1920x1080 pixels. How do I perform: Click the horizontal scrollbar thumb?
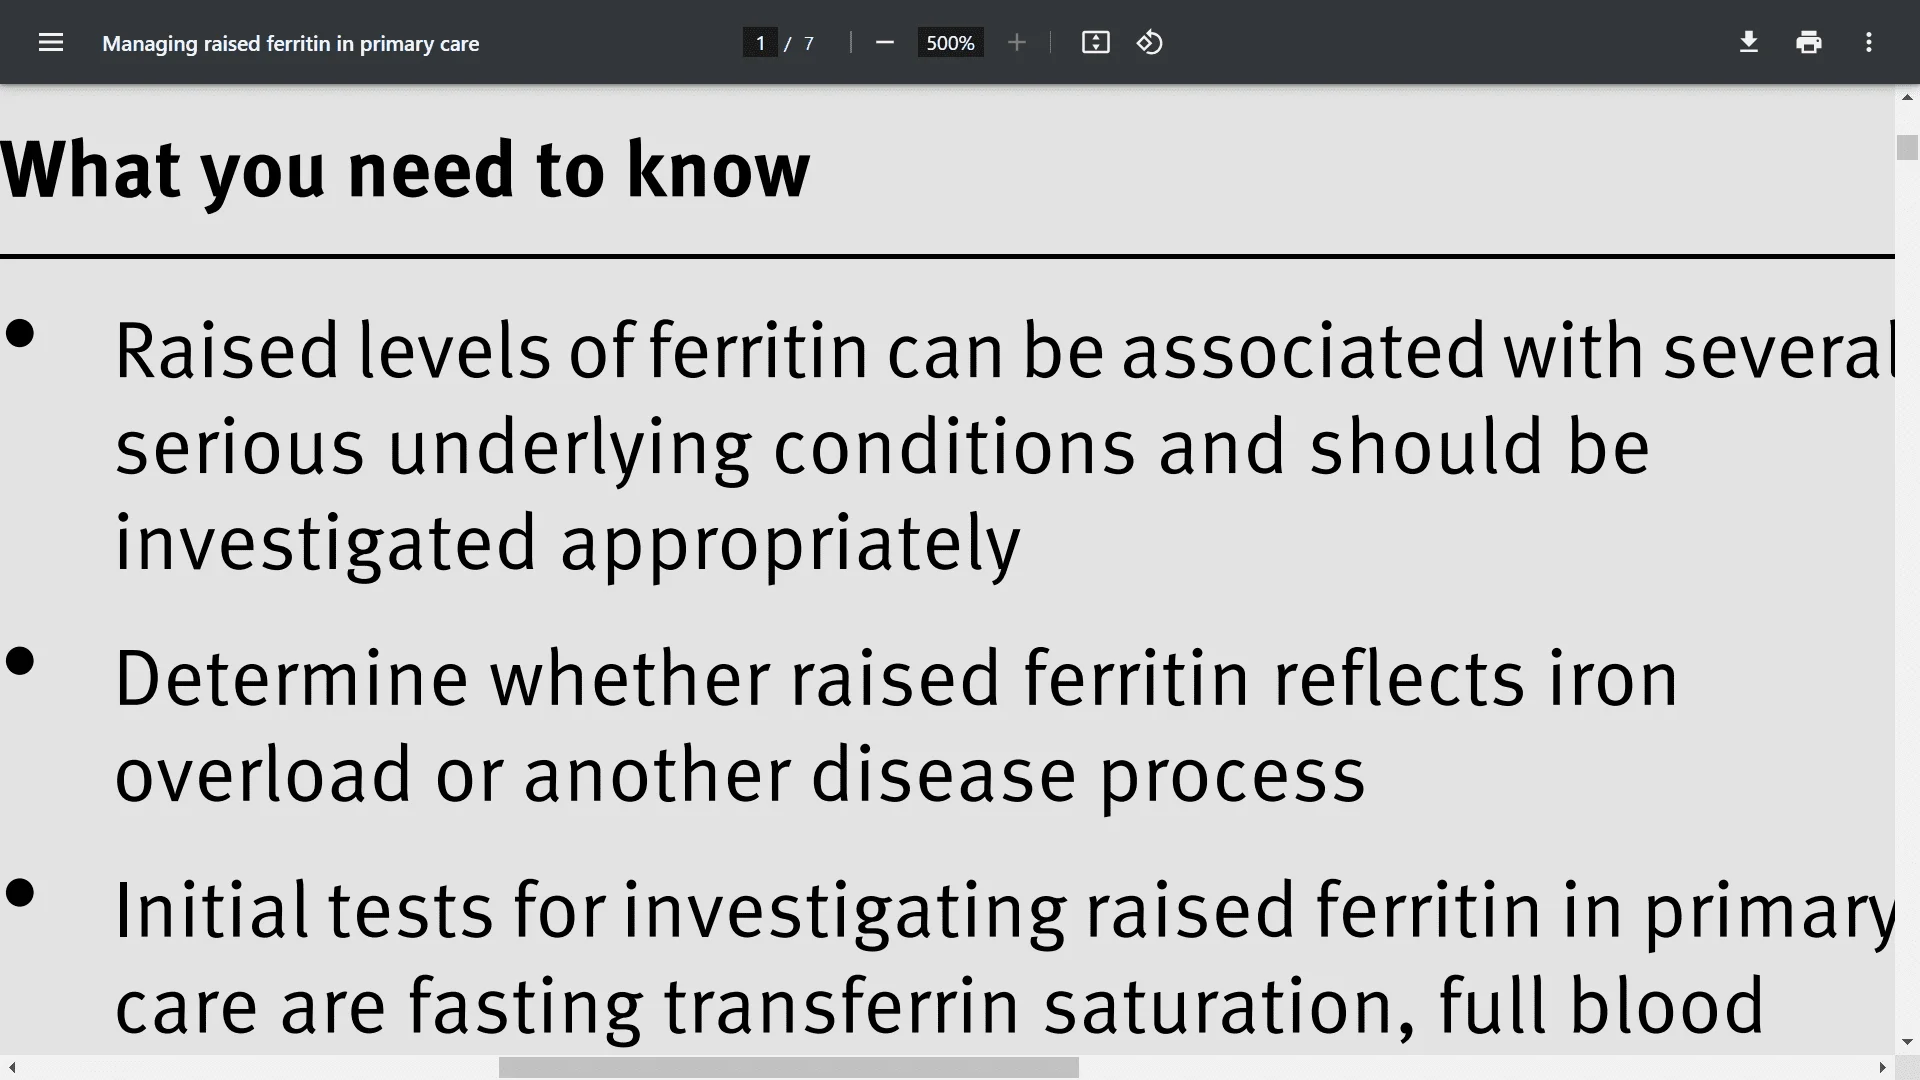(x=788, y=1068)
